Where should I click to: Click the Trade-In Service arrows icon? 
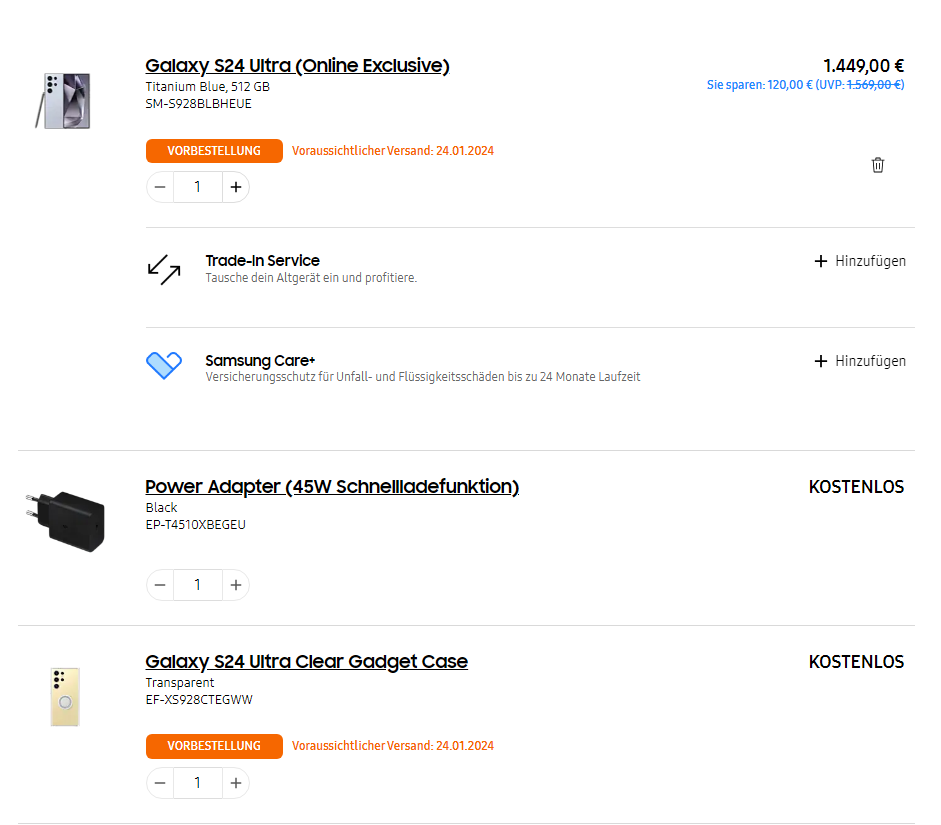click(x=164, y=268)
